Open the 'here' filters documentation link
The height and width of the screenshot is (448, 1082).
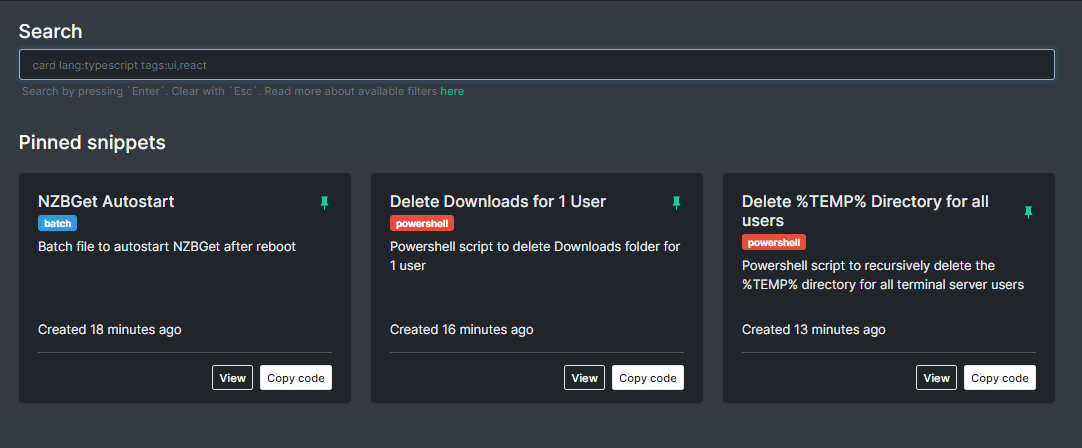click(x=452, y=91)
